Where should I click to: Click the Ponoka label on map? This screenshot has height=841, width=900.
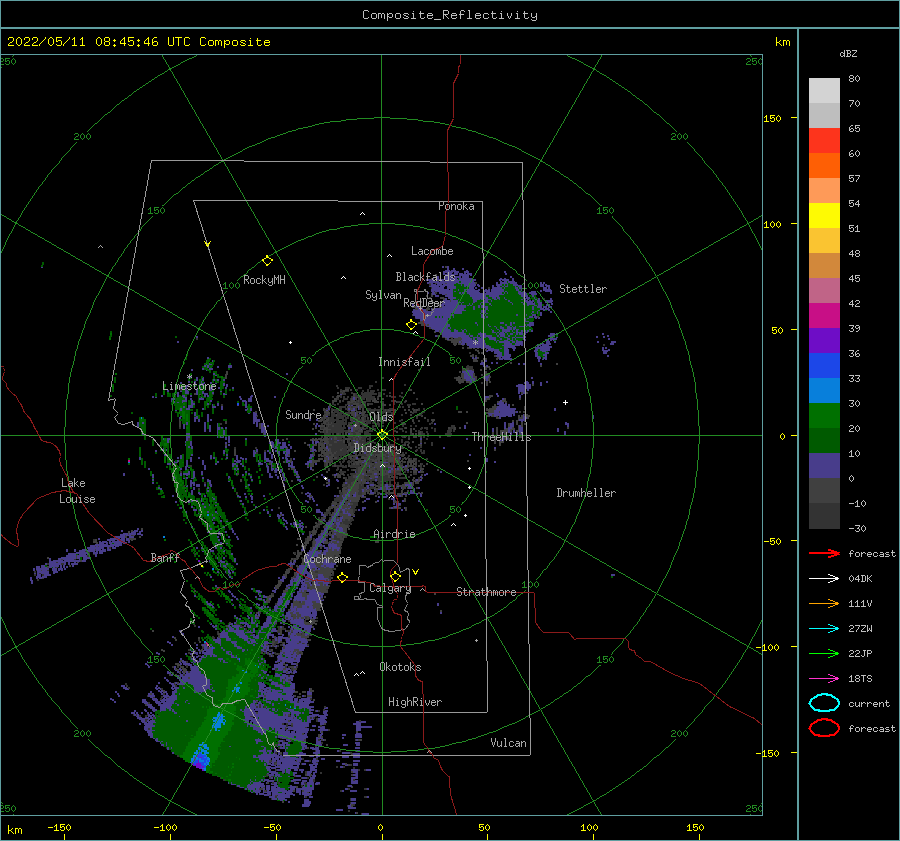coord(456,206)
